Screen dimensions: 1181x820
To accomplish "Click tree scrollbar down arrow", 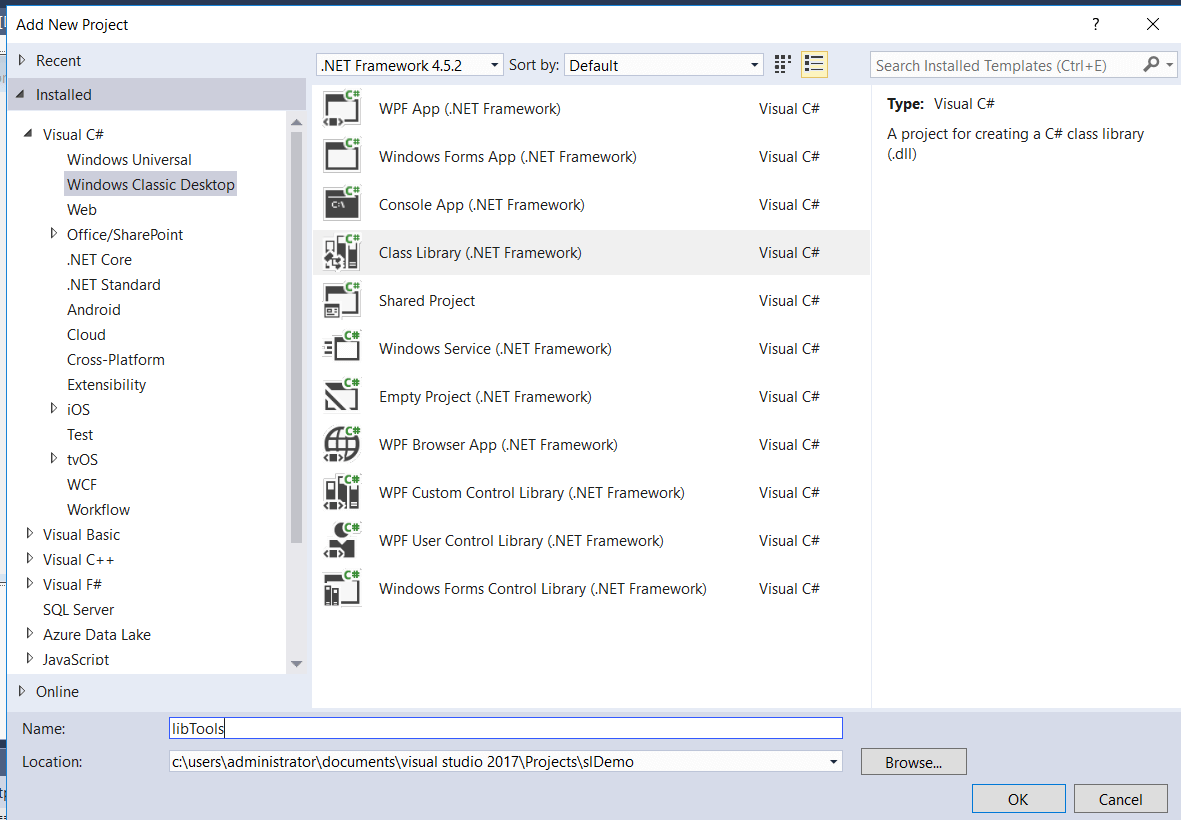I will pos(296,663).
